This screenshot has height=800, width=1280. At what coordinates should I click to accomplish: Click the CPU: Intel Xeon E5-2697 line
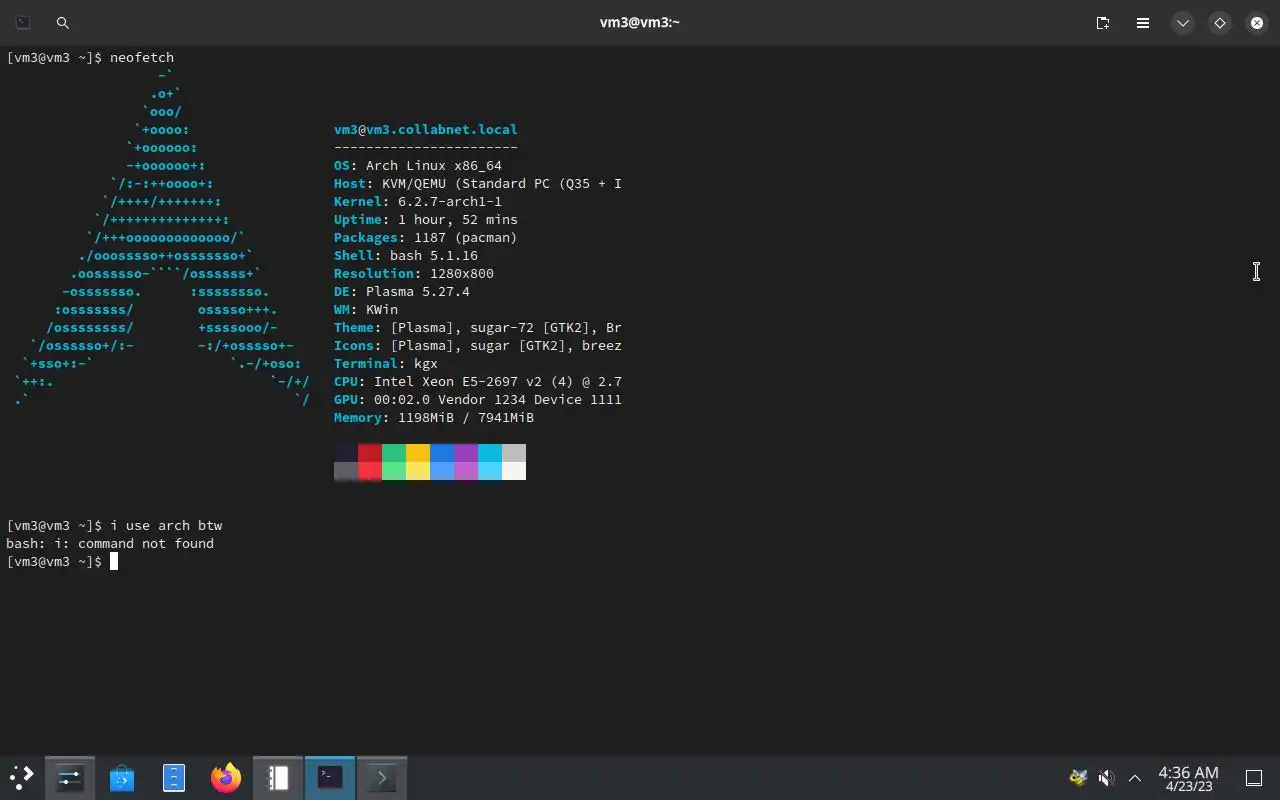(478, 381)
